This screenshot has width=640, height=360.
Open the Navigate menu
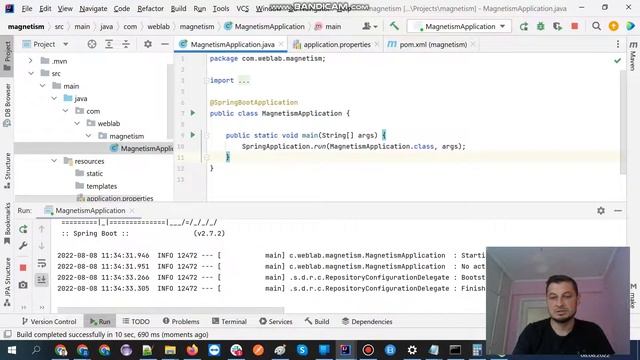93,8
